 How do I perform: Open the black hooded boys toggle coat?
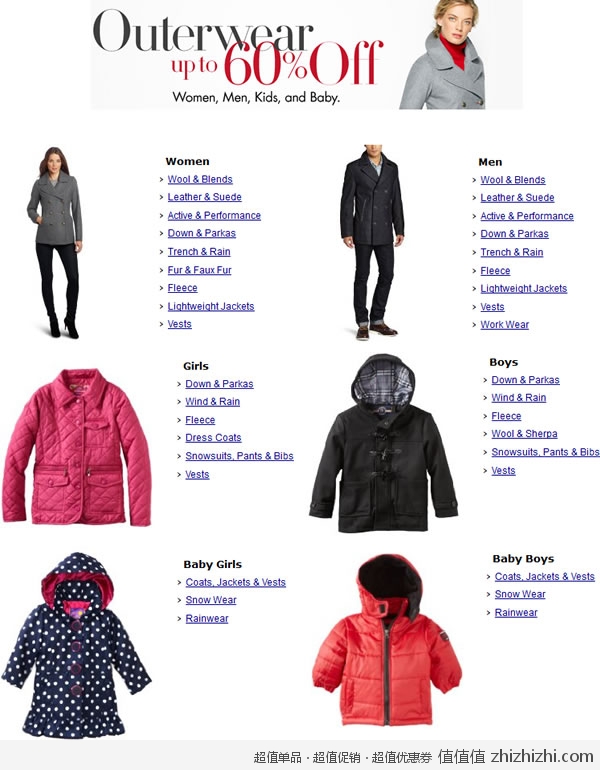tap(383, 443)
